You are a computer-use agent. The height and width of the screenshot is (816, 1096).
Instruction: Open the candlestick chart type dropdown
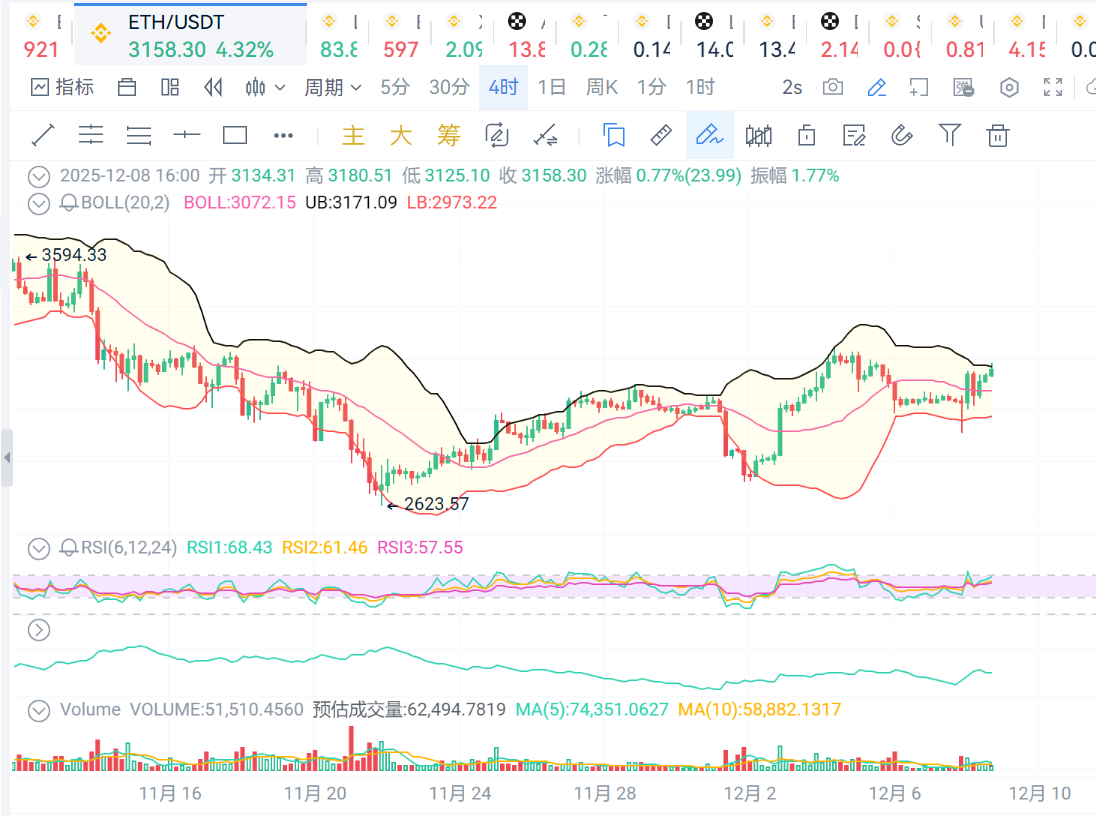[x=265, y=88]
